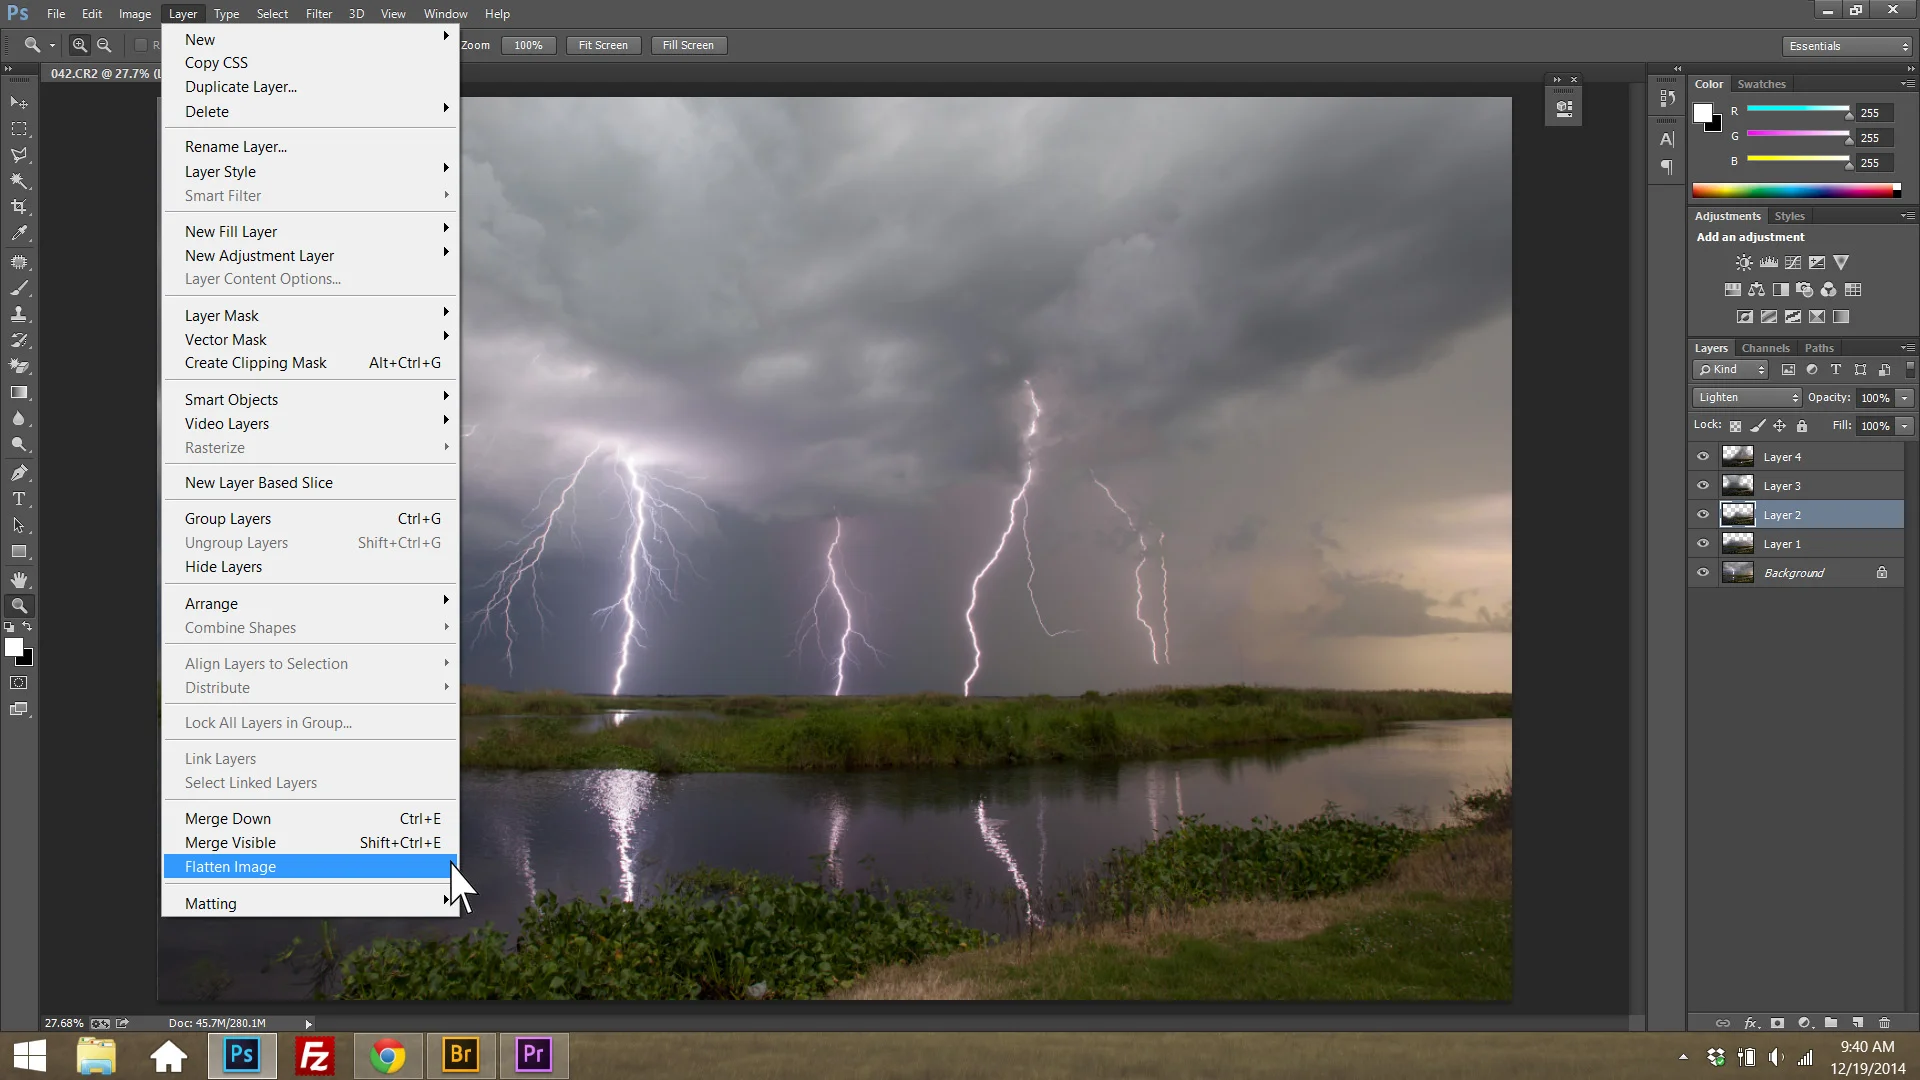Switch to the Channels tab
This screenshot has height=1080, width=1920.
[1765, 348]
